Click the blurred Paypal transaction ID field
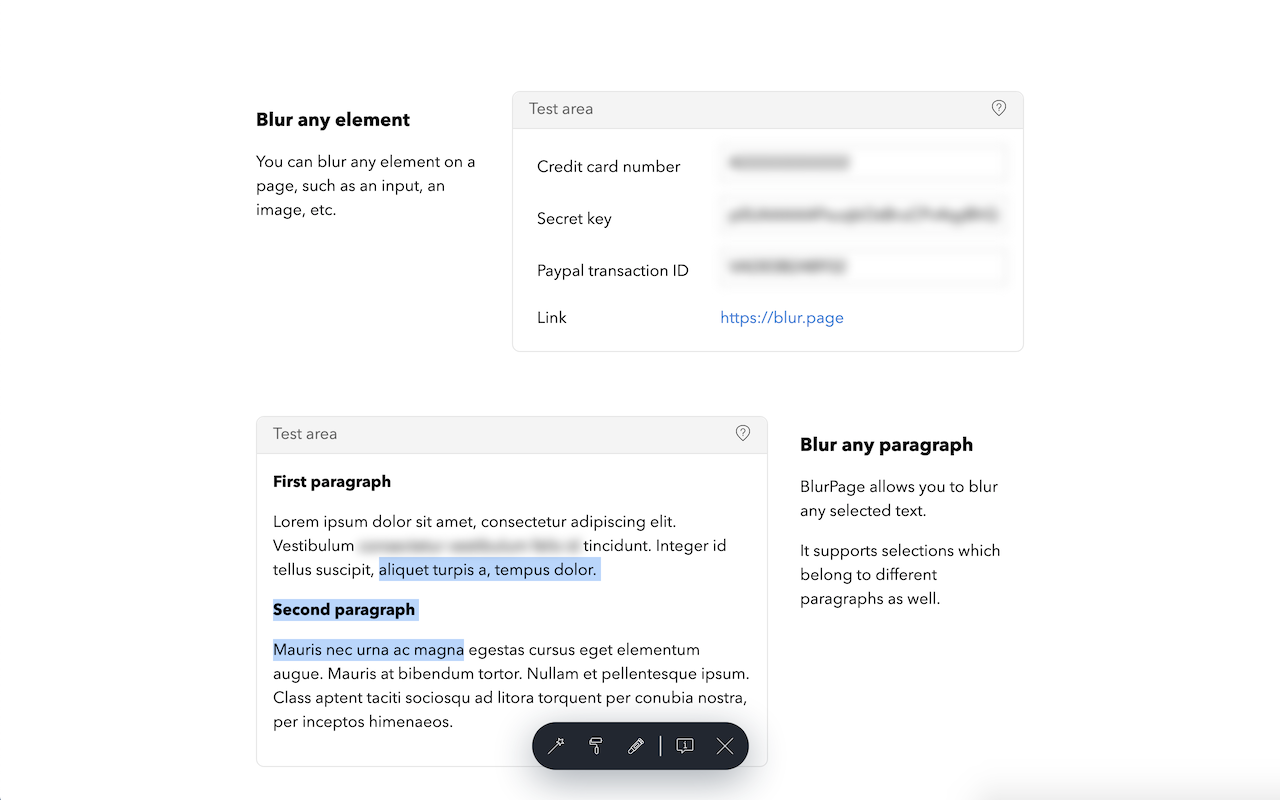Image resolution: width=1280 pixels, height=800 pixels. pyautogui.click(x=862, y=267)
